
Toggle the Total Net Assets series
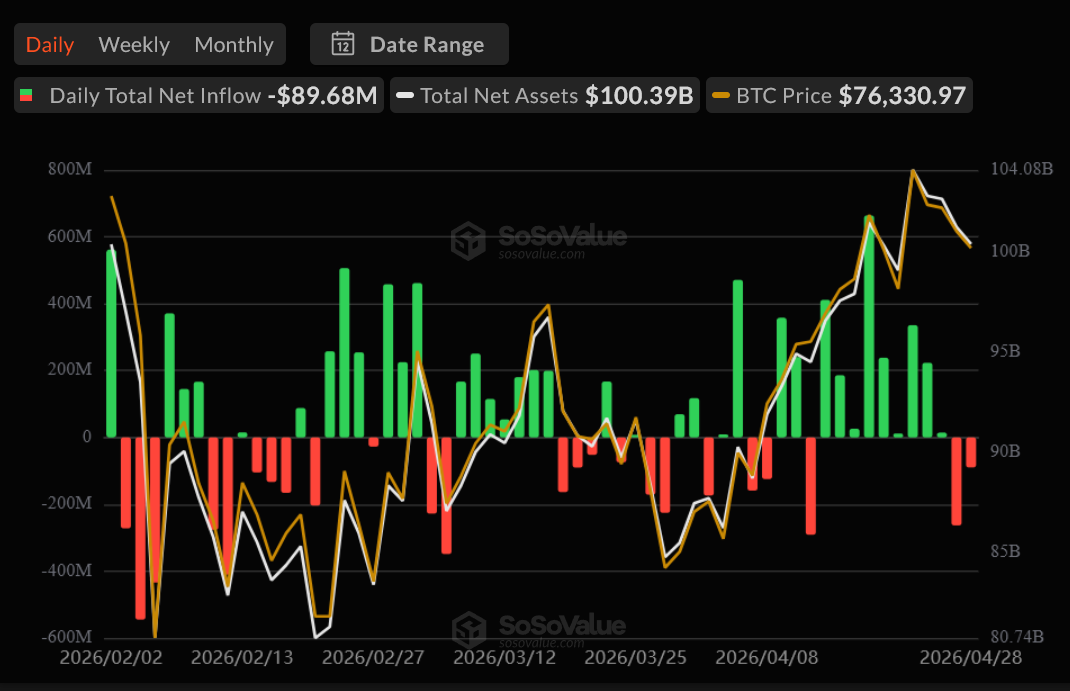499,96
